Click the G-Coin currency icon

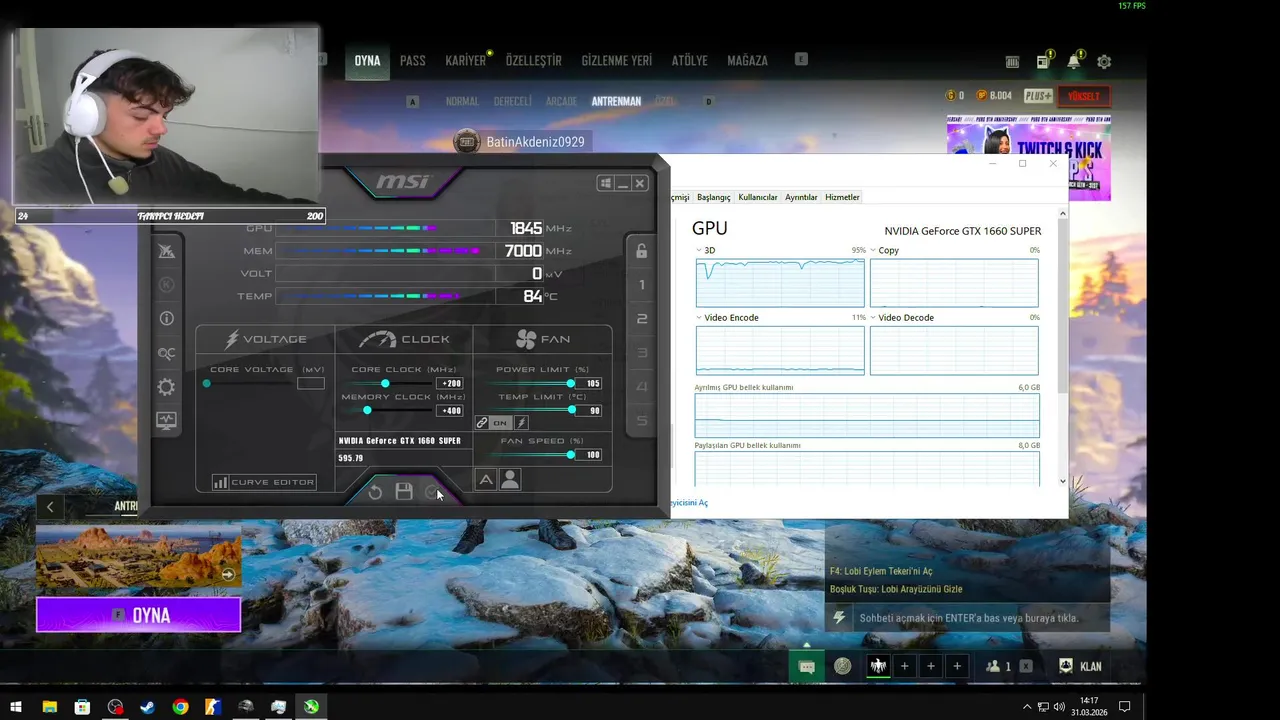[x=950, y=96]
